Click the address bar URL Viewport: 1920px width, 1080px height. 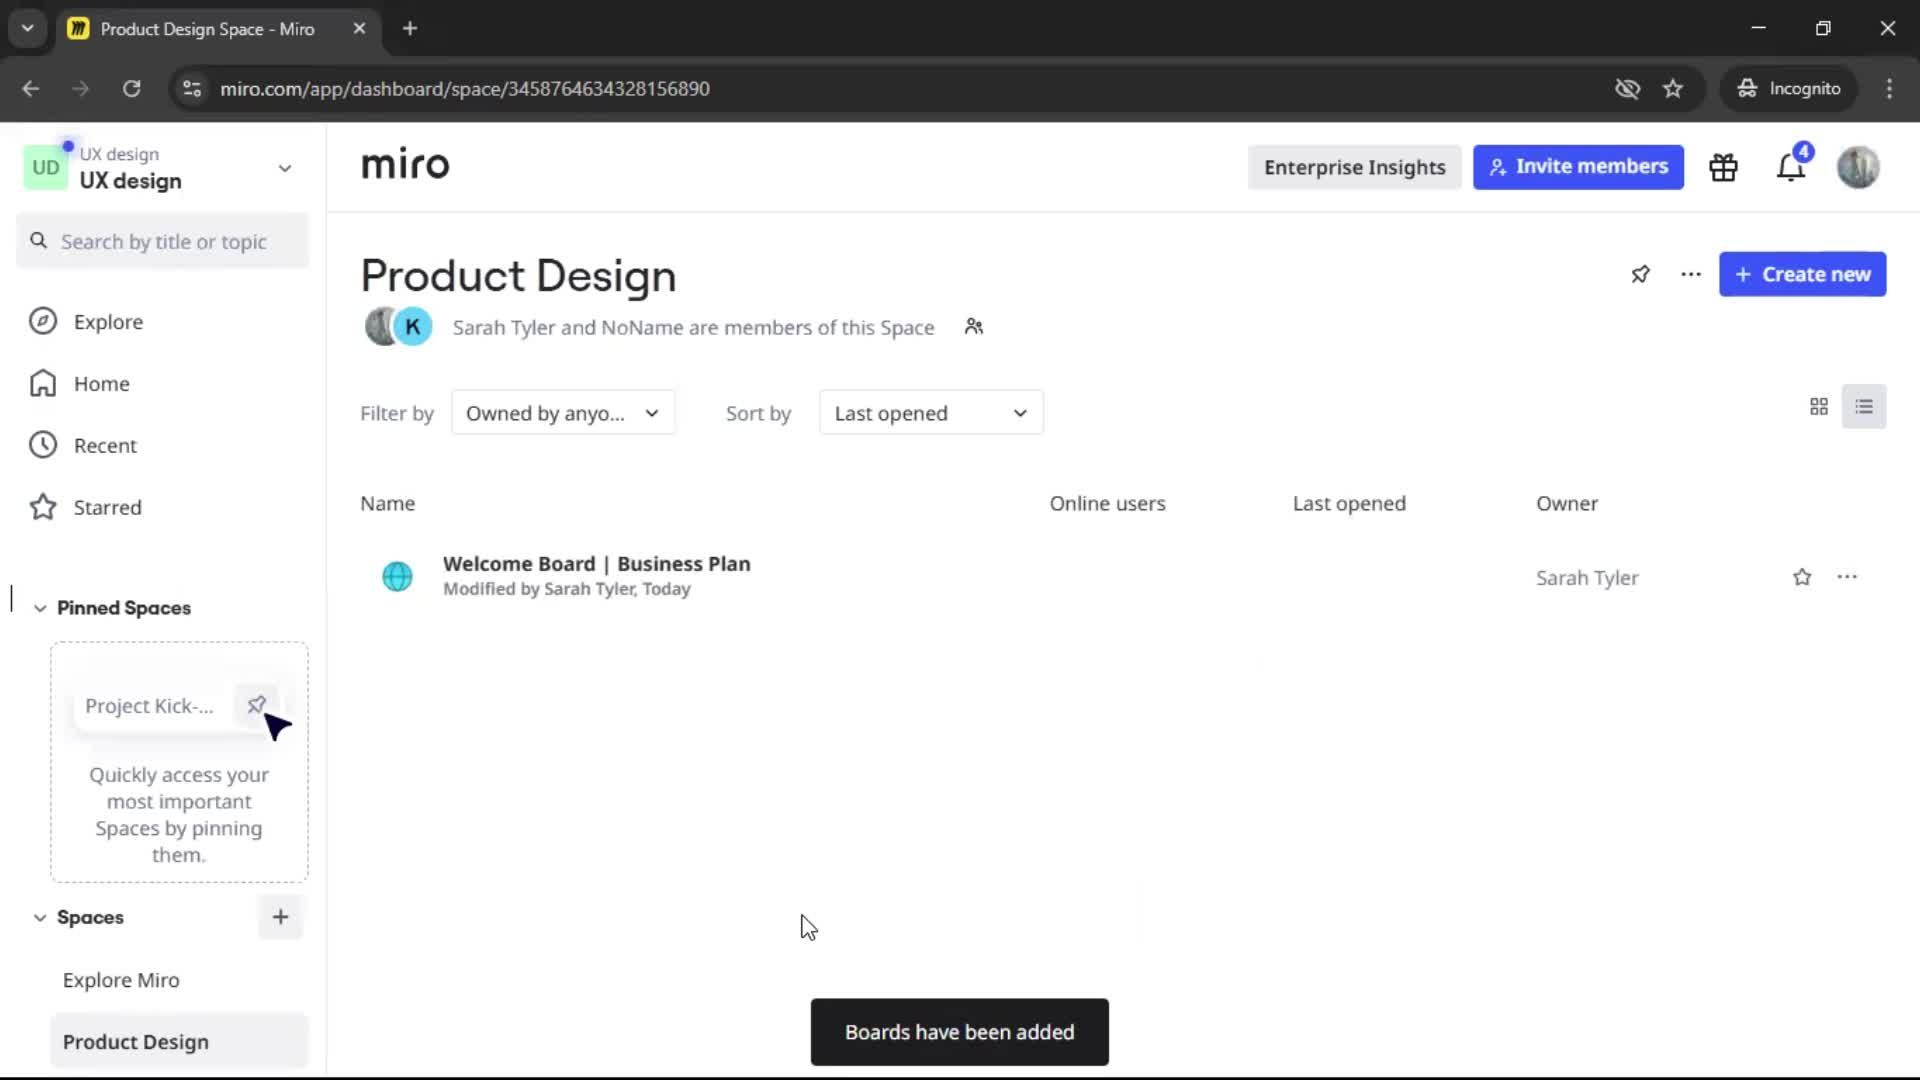coord(465,89)
